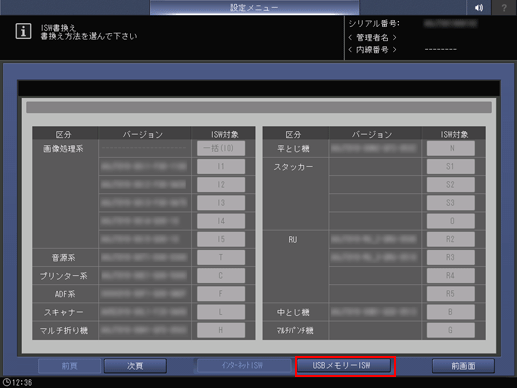
Task: Open help with the question mark icon
Action: pos(504,7)
